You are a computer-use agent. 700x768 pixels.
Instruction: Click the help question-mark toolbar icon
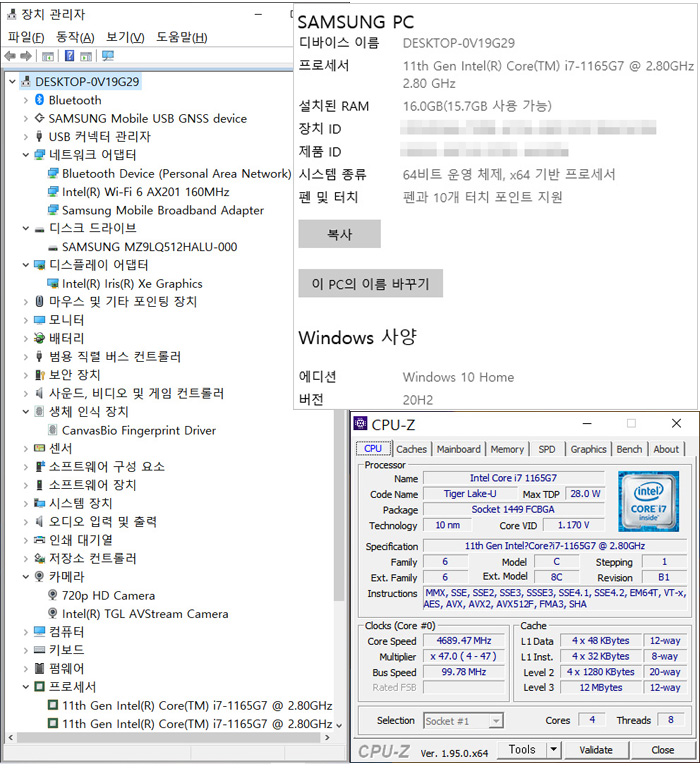point(70,56)
